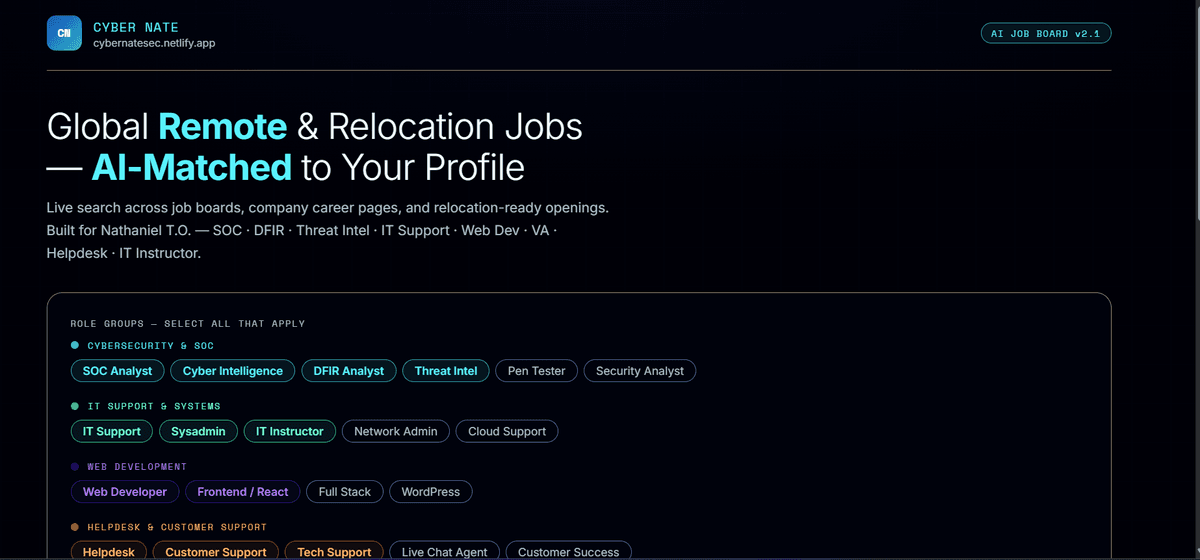Toggle the IT Instructor chip
This screenshot has height=560, width=1200.
(290, 432)
